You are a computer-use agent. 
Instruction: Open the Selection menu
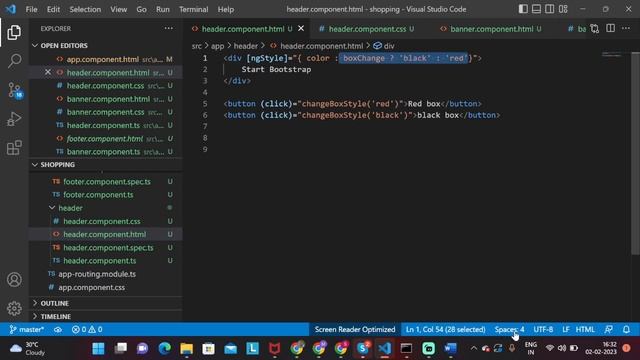click(x=85, y=9)
